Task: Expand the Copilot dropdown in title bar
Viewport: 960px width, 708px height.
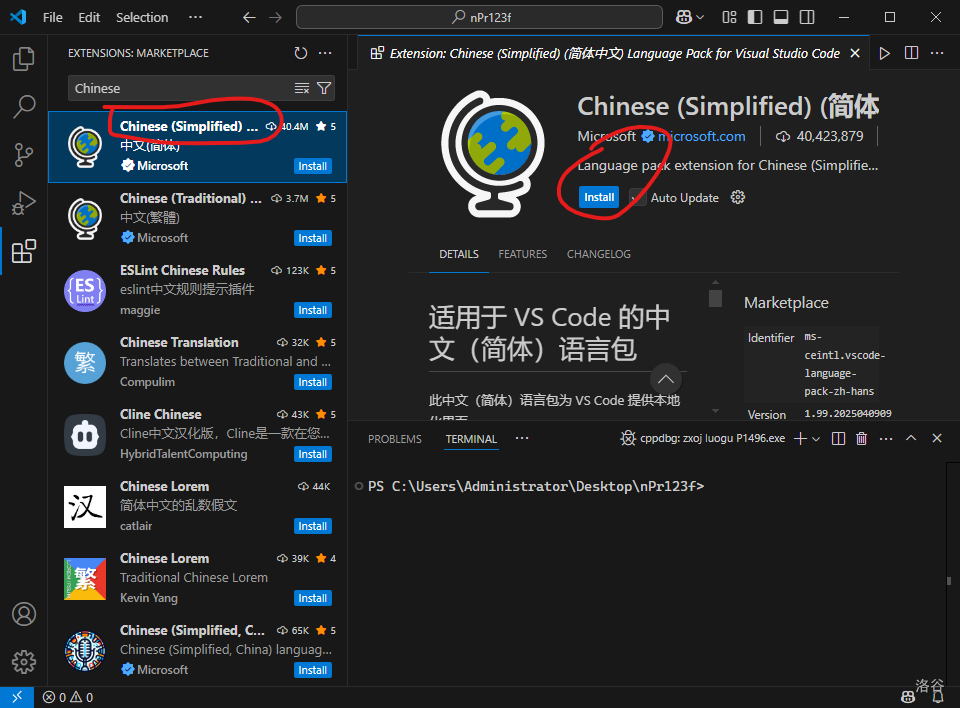Action: click(701, 17)
